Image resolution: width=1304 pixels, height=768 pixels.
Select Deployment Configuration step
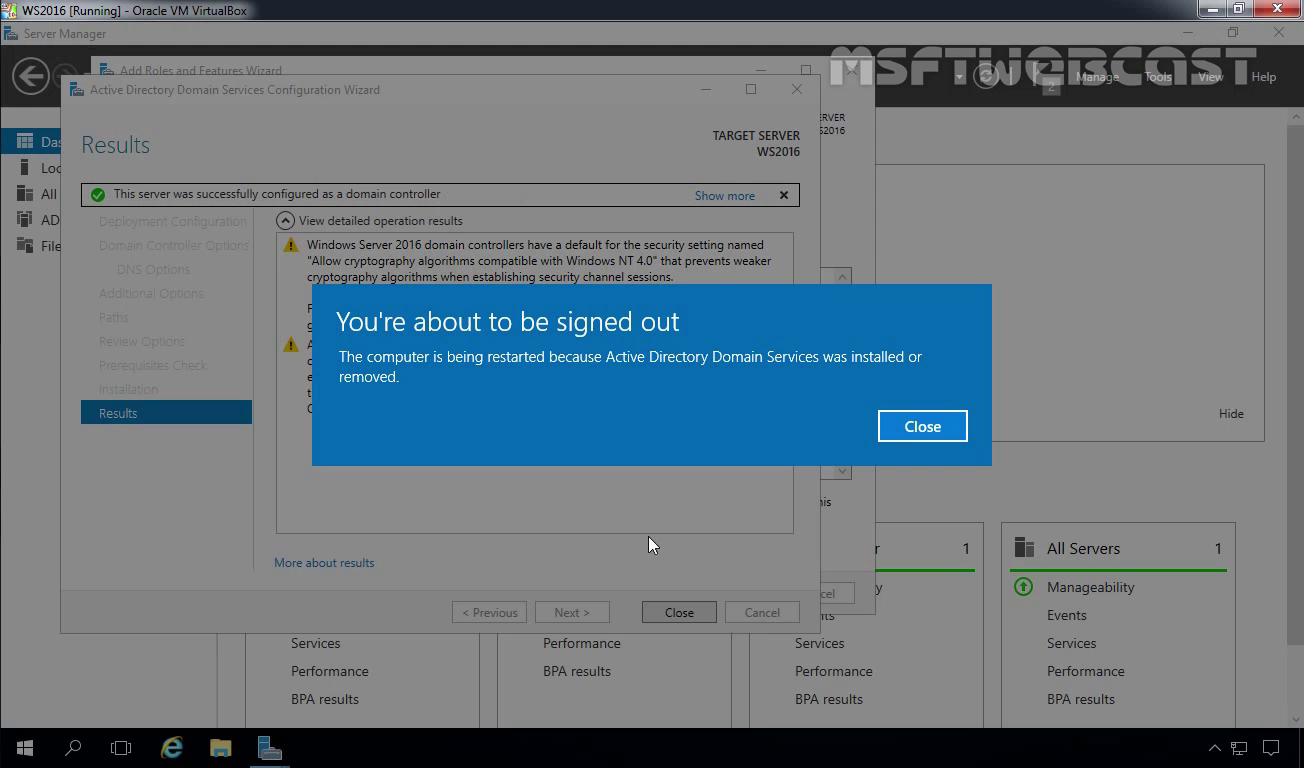click(x=172, y=222)
